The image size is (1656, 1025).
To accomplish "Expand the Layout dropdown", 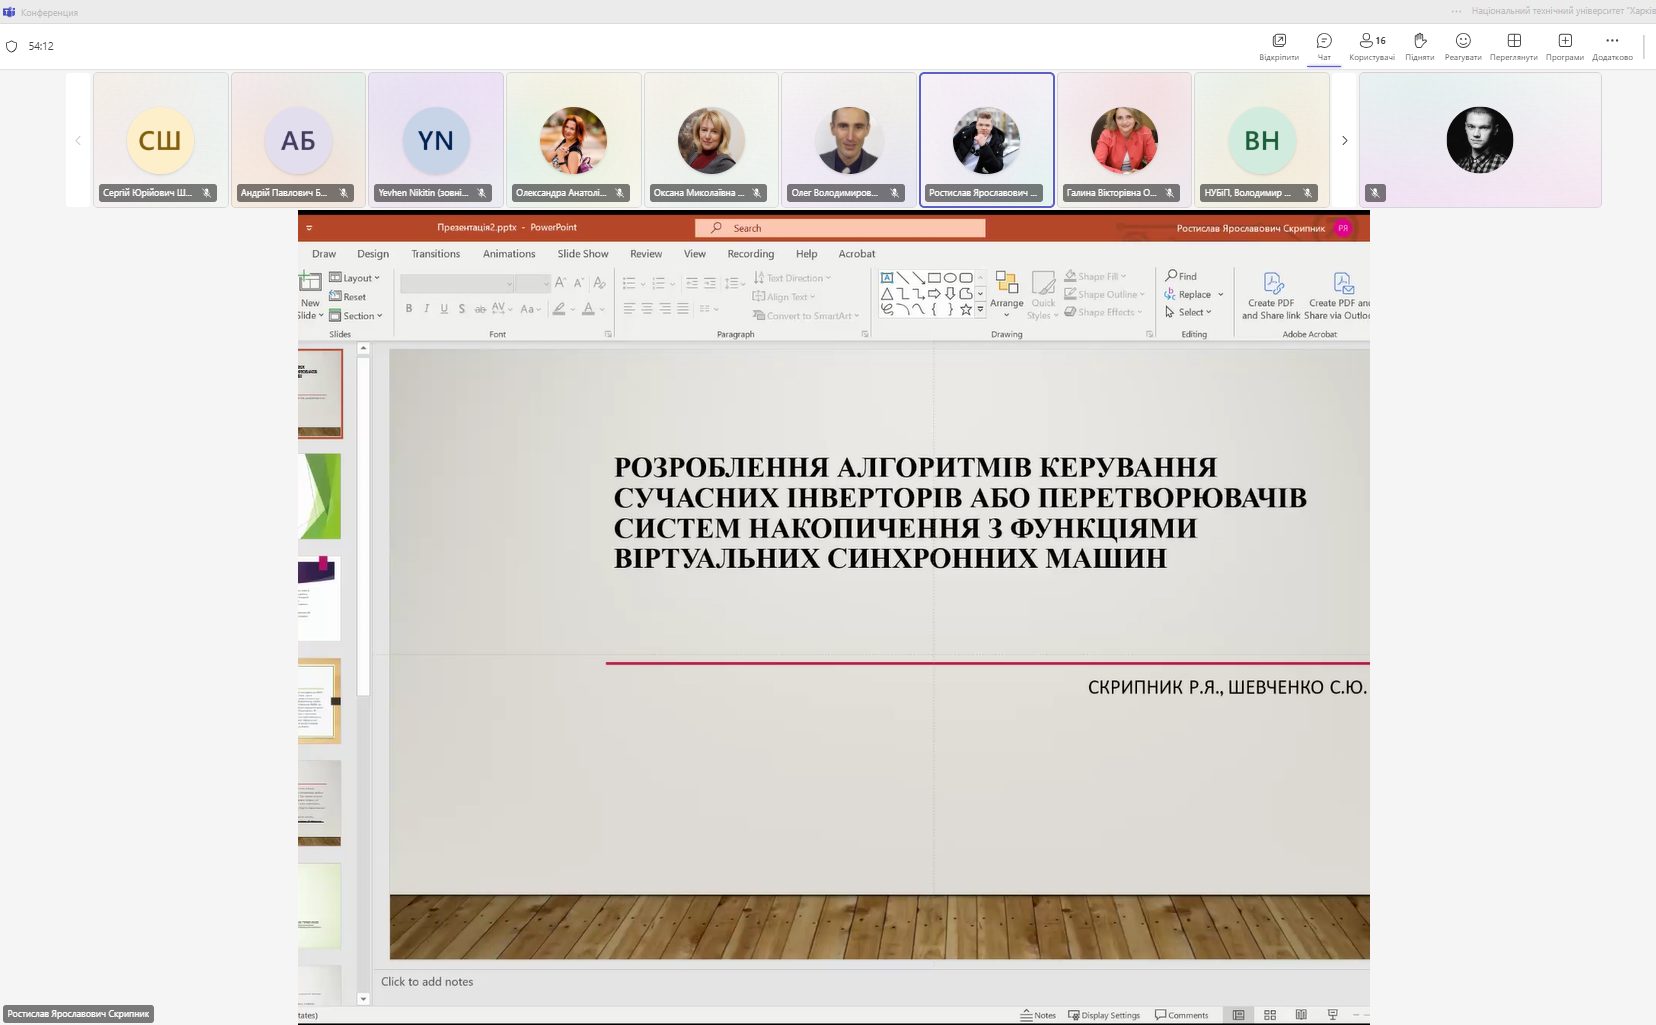I will click(x=355, y=278).
